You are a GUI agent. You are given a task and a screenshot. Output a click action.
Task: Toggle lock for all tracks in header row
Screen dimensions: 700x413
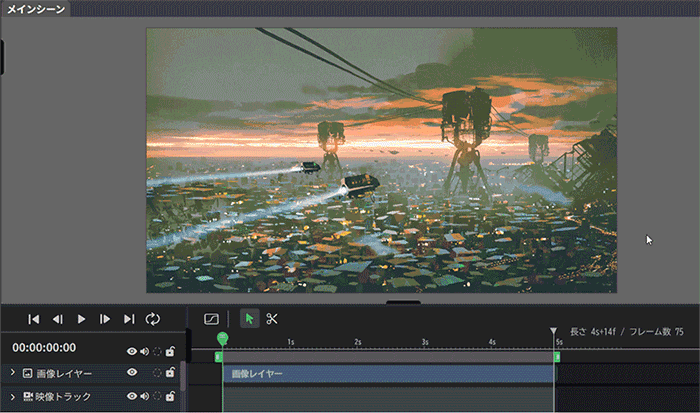tap(170, 351)
